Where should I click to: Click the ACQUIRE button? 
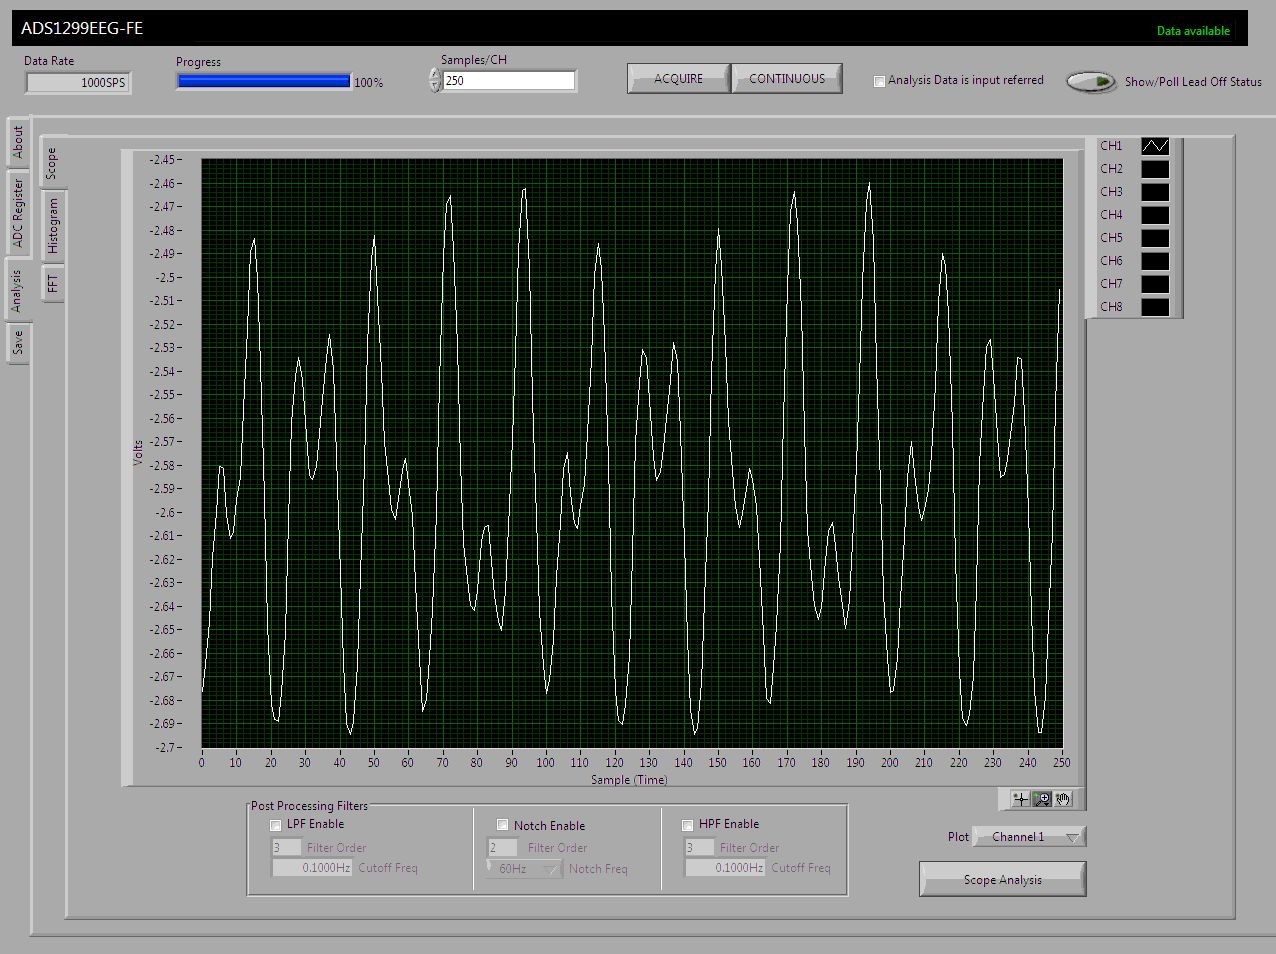(678, 79)
